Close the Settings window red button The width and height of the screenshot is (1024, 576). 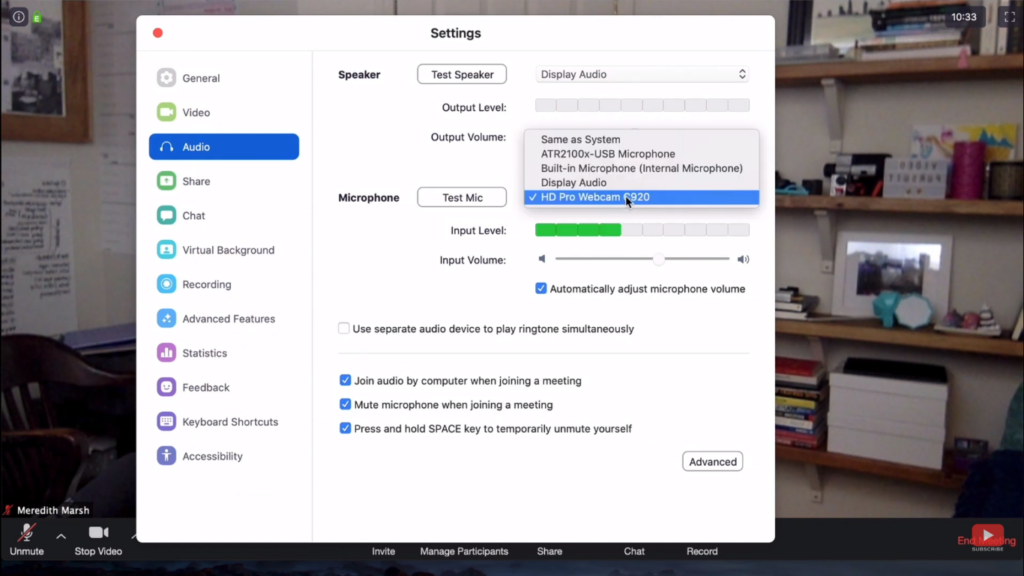158,33
